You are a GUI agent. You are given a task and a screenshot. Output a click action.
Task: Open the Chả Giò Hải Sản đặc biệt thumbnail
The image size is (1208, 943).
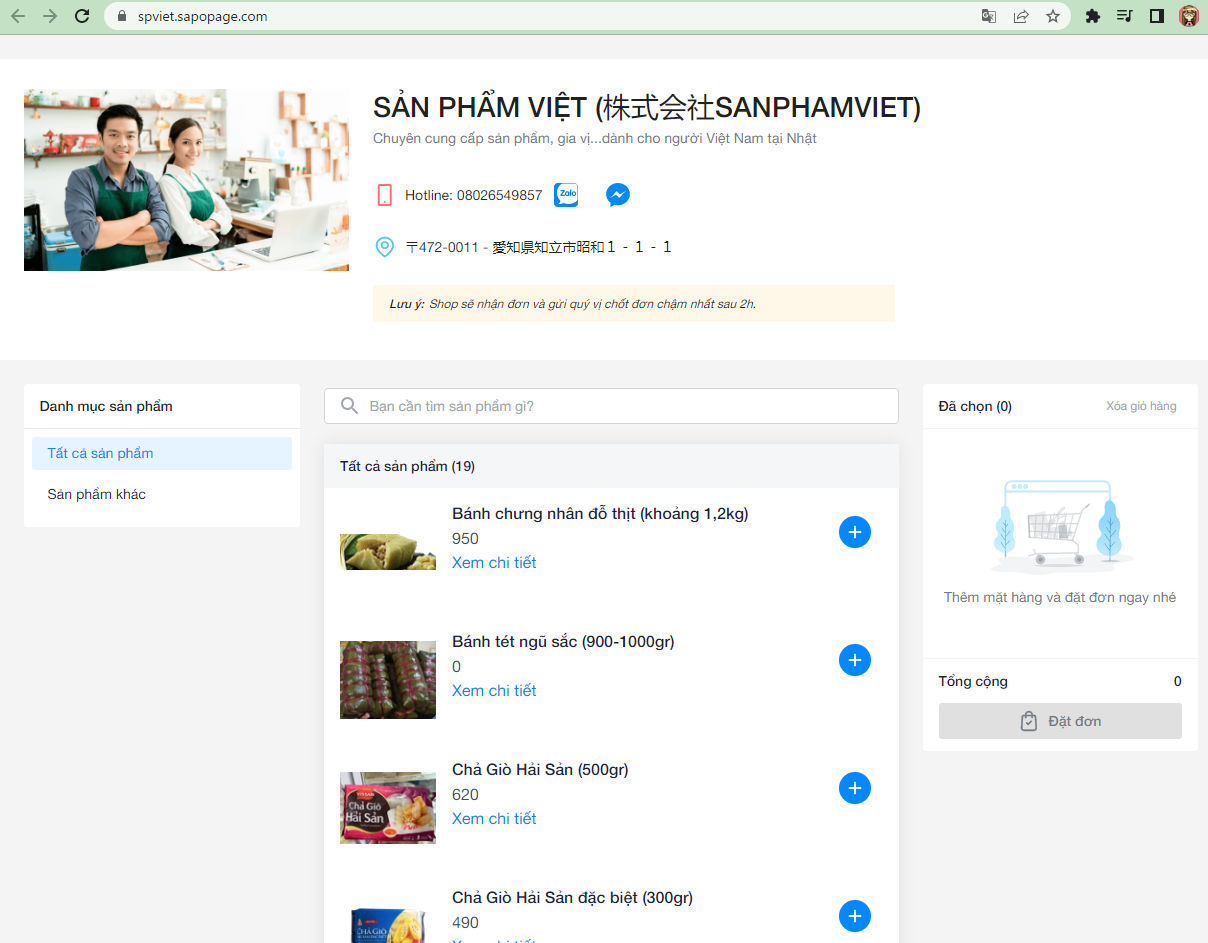[388, 925]
